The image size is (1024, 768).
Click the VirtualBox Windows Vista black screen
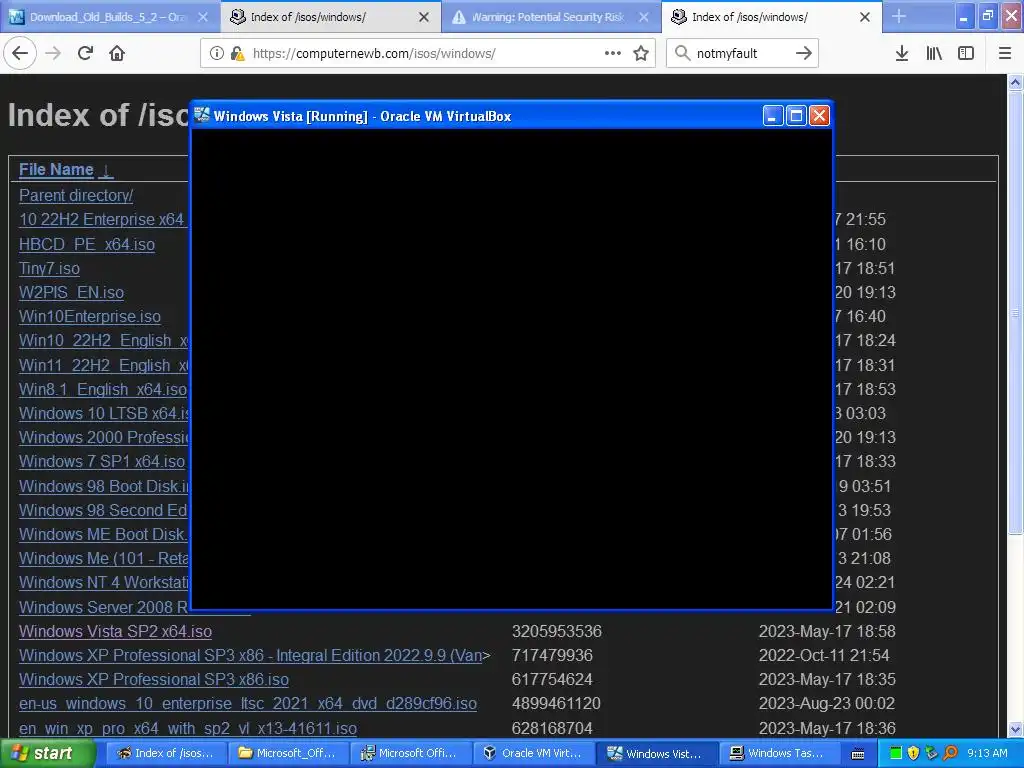pyautogui.click(x=512, y=368)
